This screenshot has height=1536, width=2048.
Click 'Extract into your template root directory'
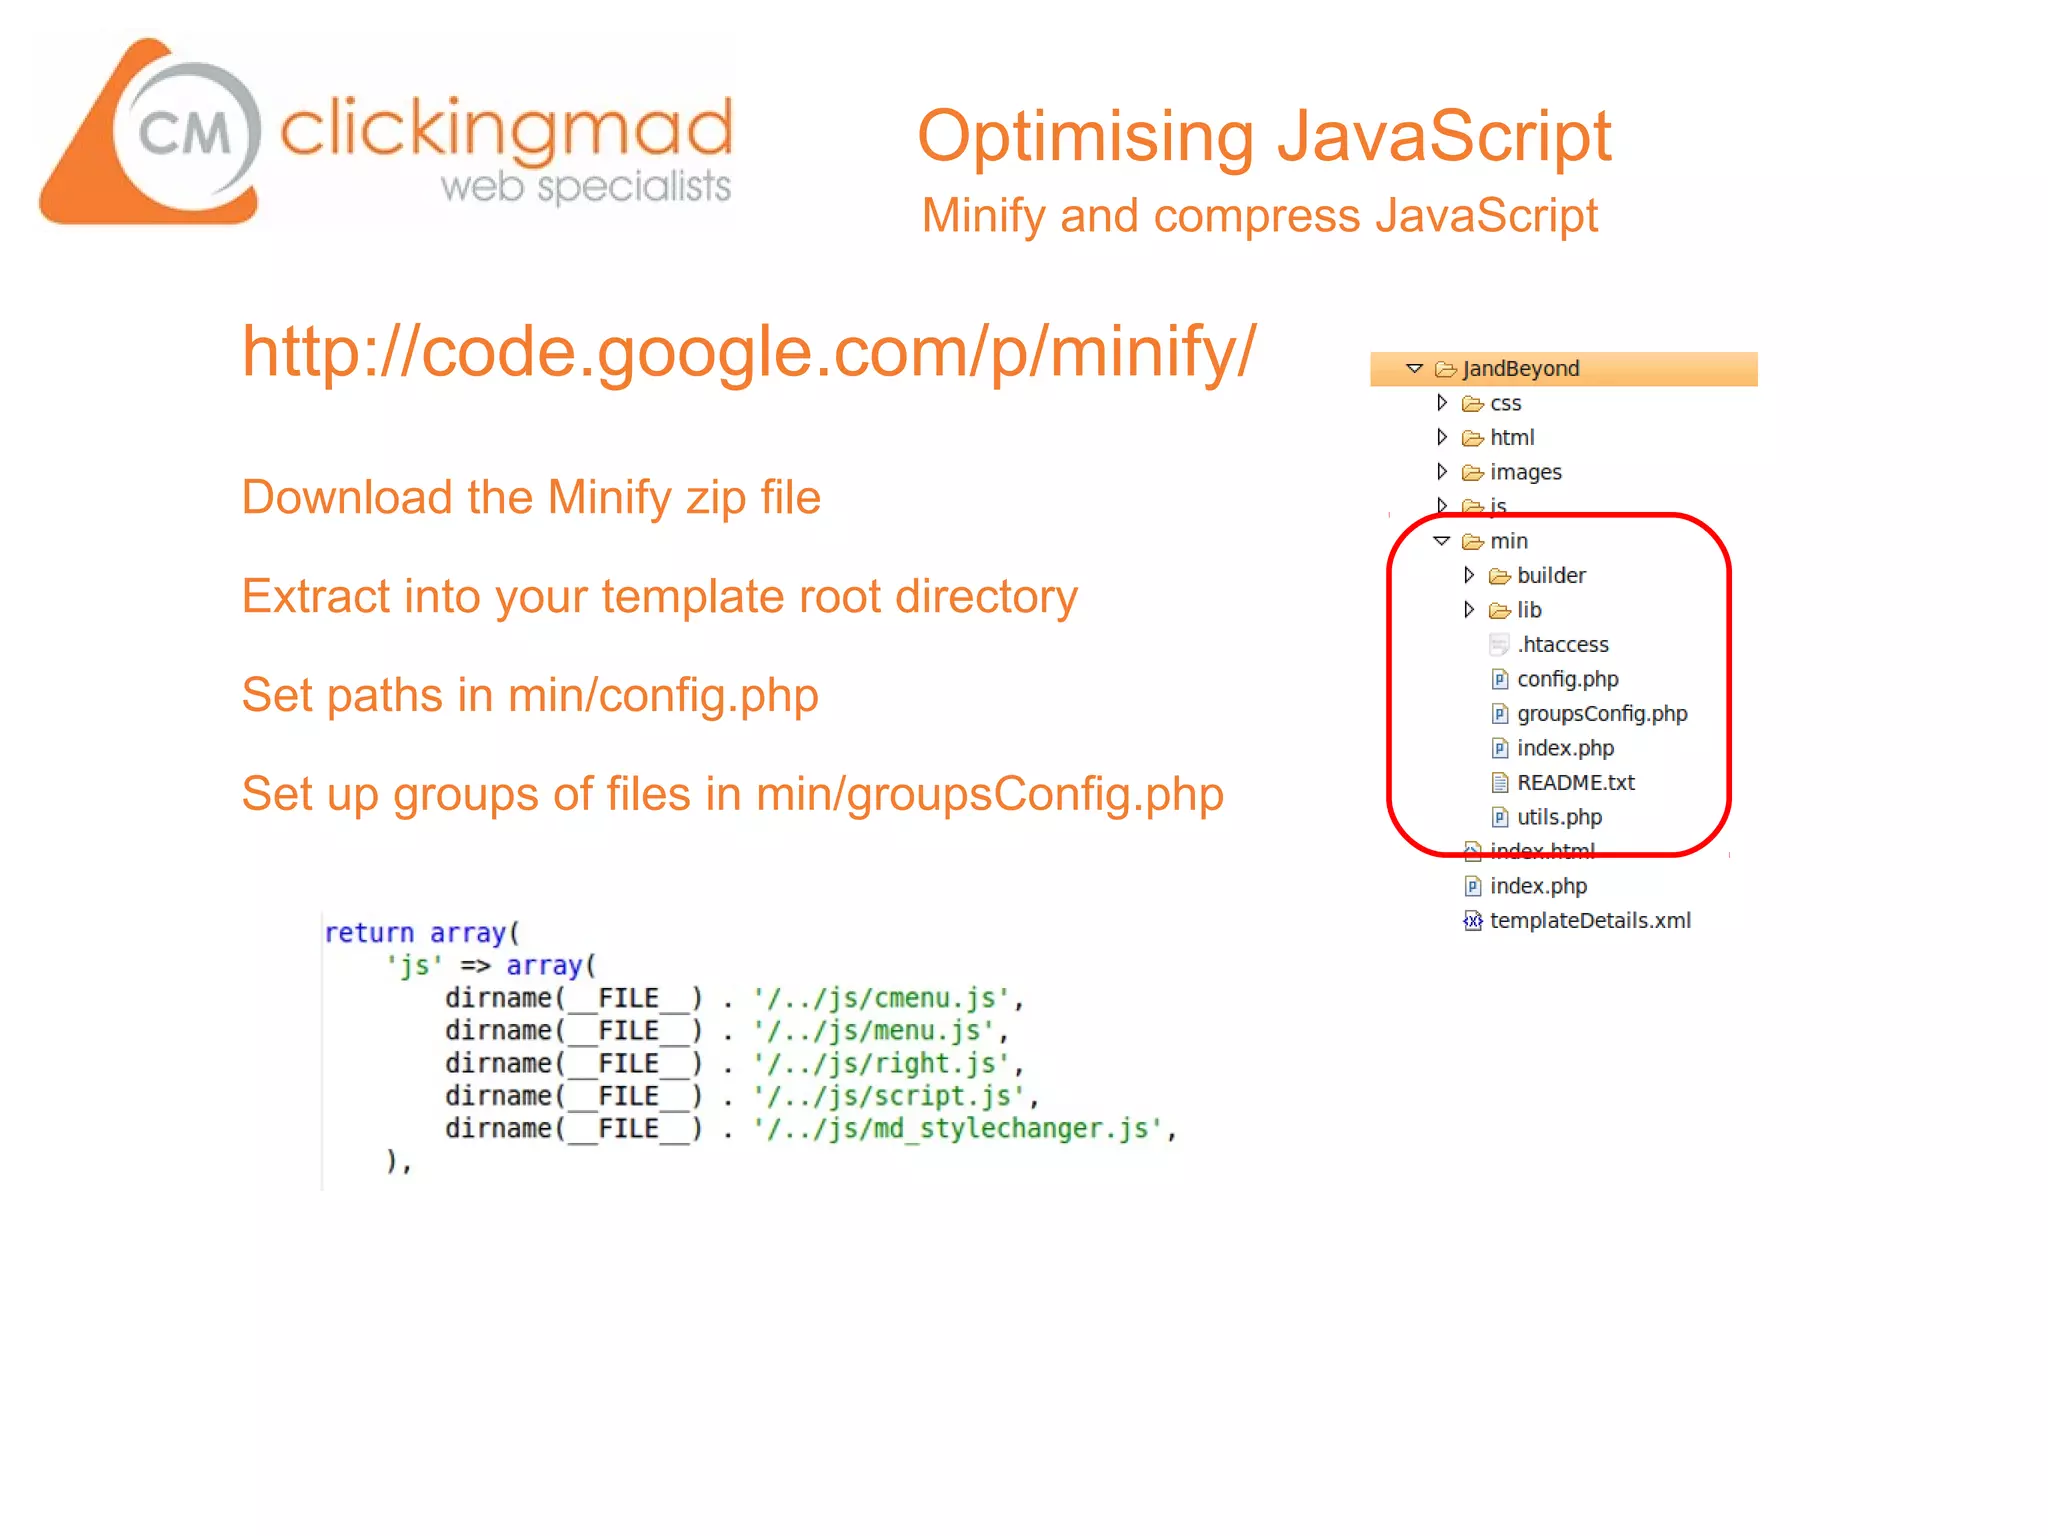pyautogui.click(x=660, y=597)
